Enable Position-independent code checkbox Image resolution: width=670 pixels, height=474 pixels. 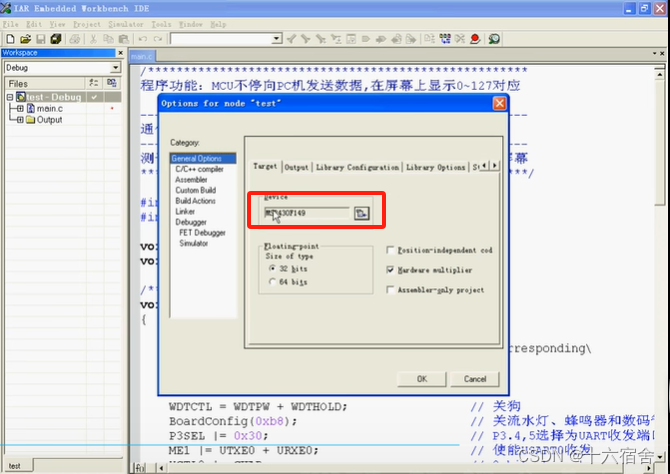click(390, 250)
